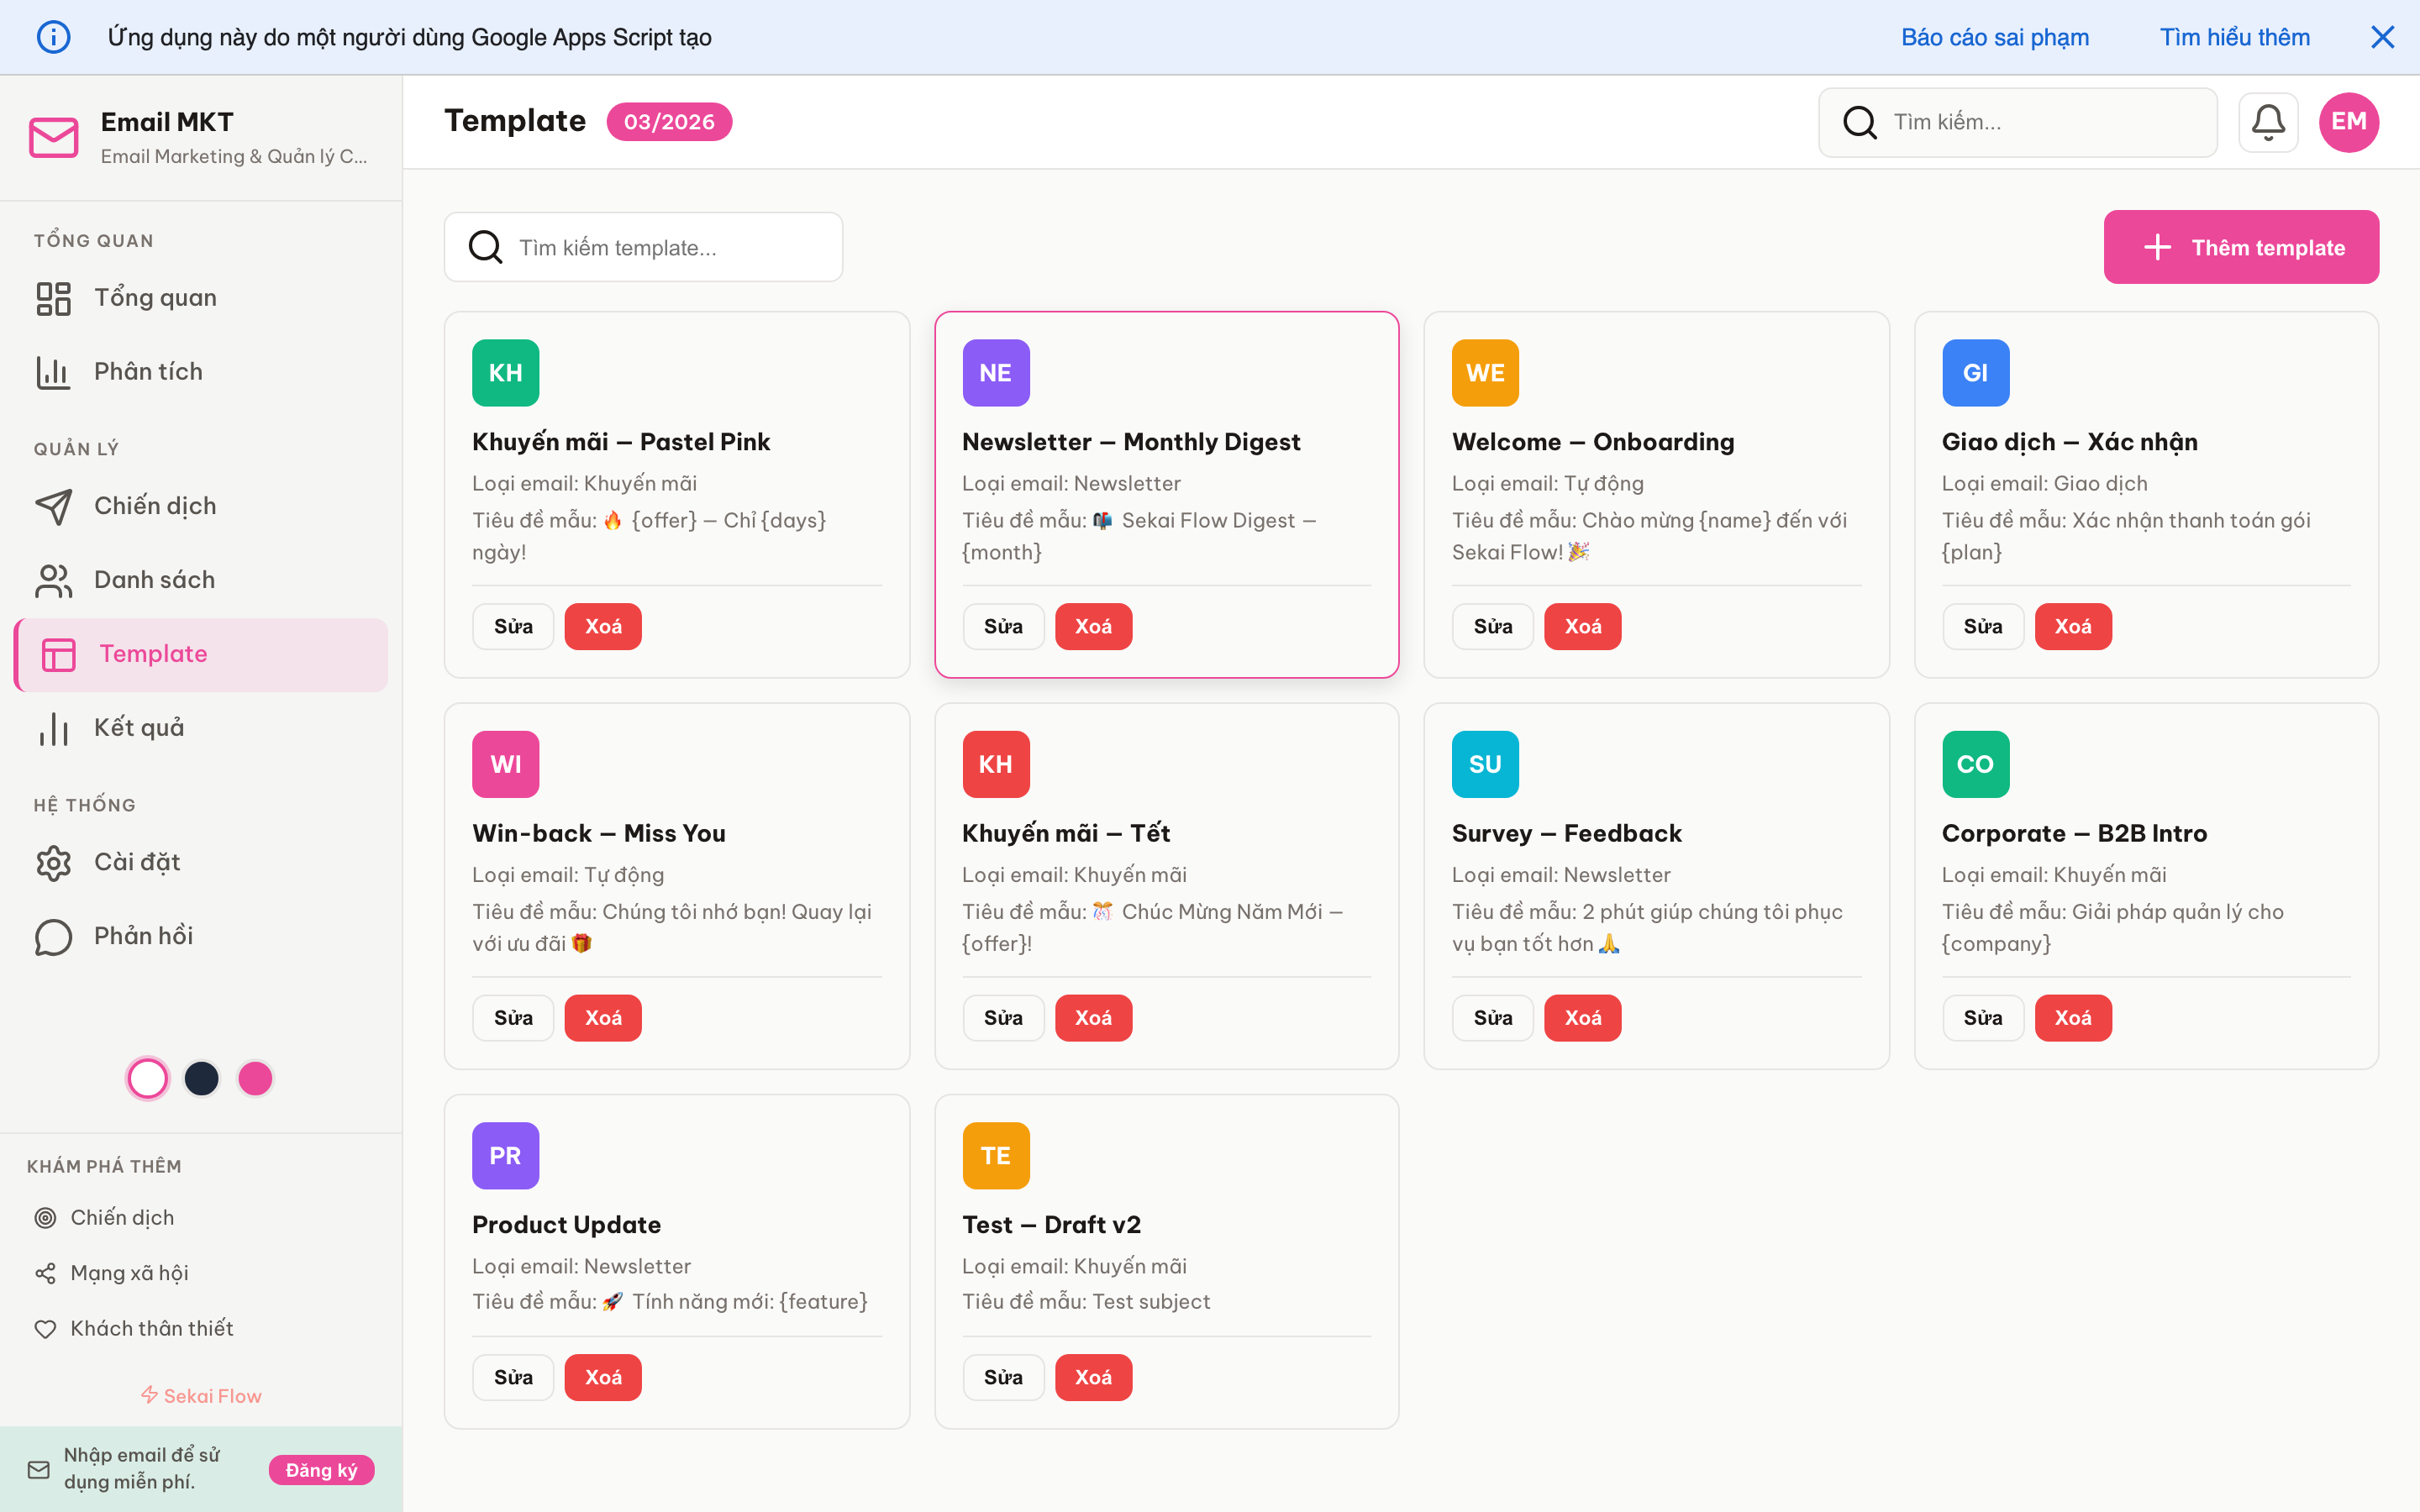Select the dark navy theme circle
Image resolution: width=2420 pixels, height=1512 pixels.
(202, 1078)
